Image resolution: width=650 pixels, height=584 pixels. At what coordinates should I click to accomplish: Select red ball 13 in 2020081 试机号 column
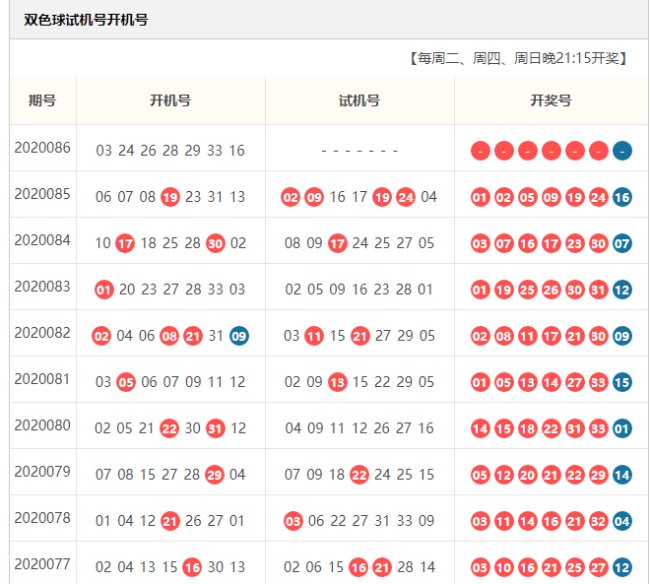pyautogui.click(x=338, y=381)
